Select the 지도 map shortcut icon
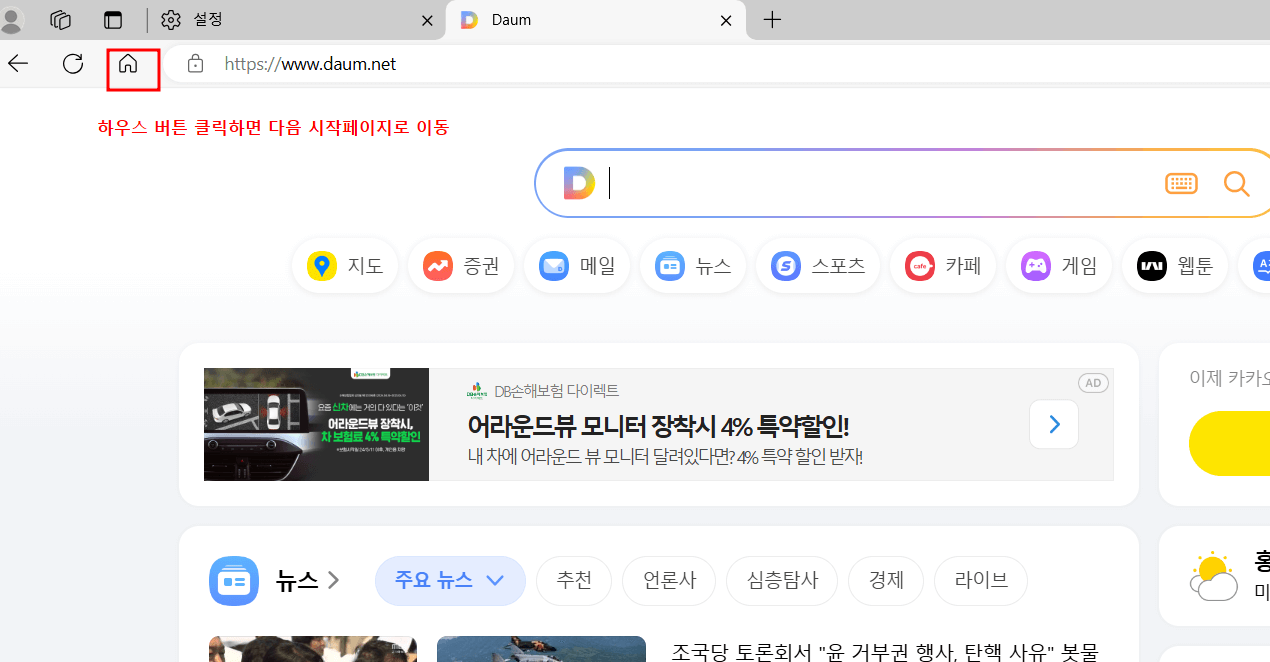 point(322,265)
